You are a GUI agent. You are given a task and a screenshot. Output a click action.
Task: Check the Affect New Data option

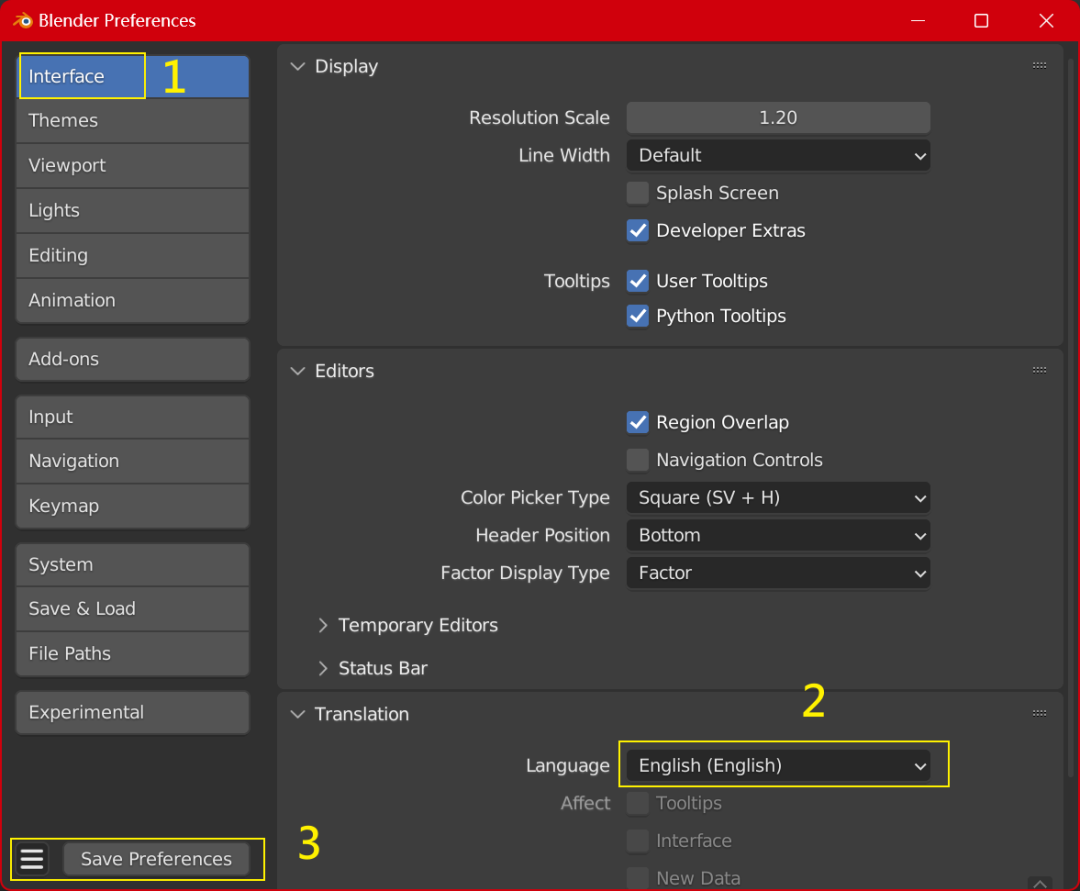tap(638, 878)
